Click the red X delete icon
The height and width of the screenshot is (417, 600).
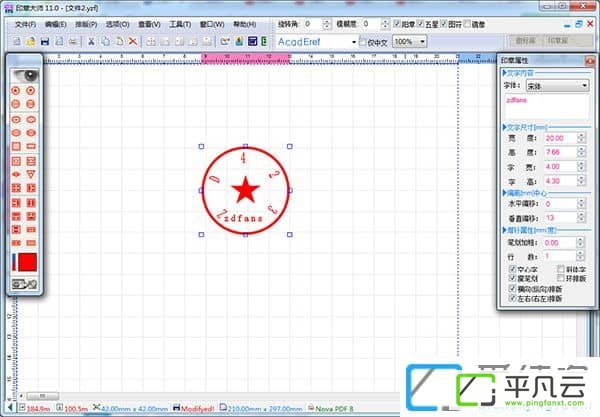click(133, 41)
